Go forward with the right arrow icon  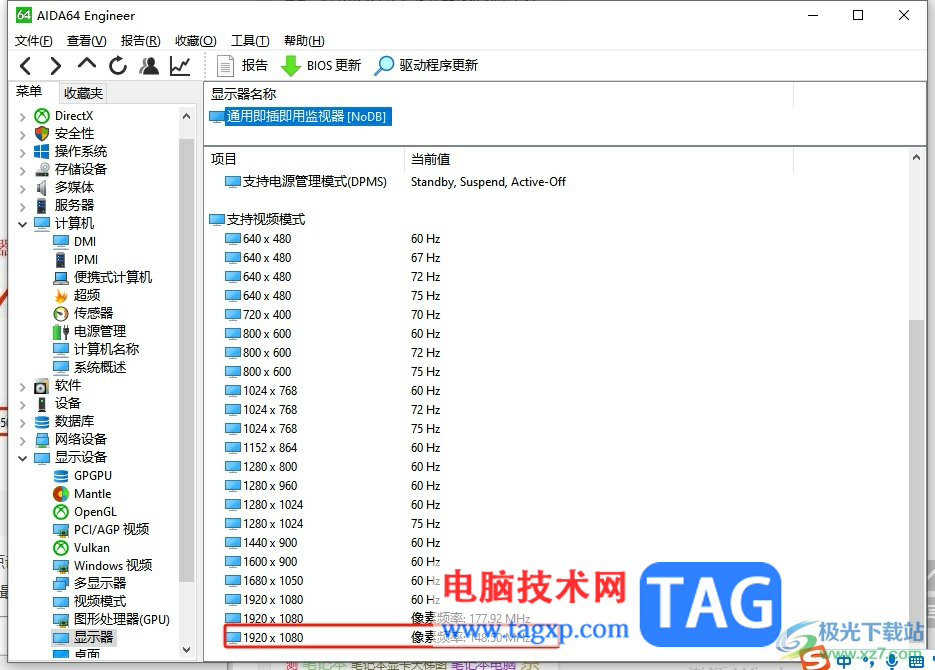point(55,66)
